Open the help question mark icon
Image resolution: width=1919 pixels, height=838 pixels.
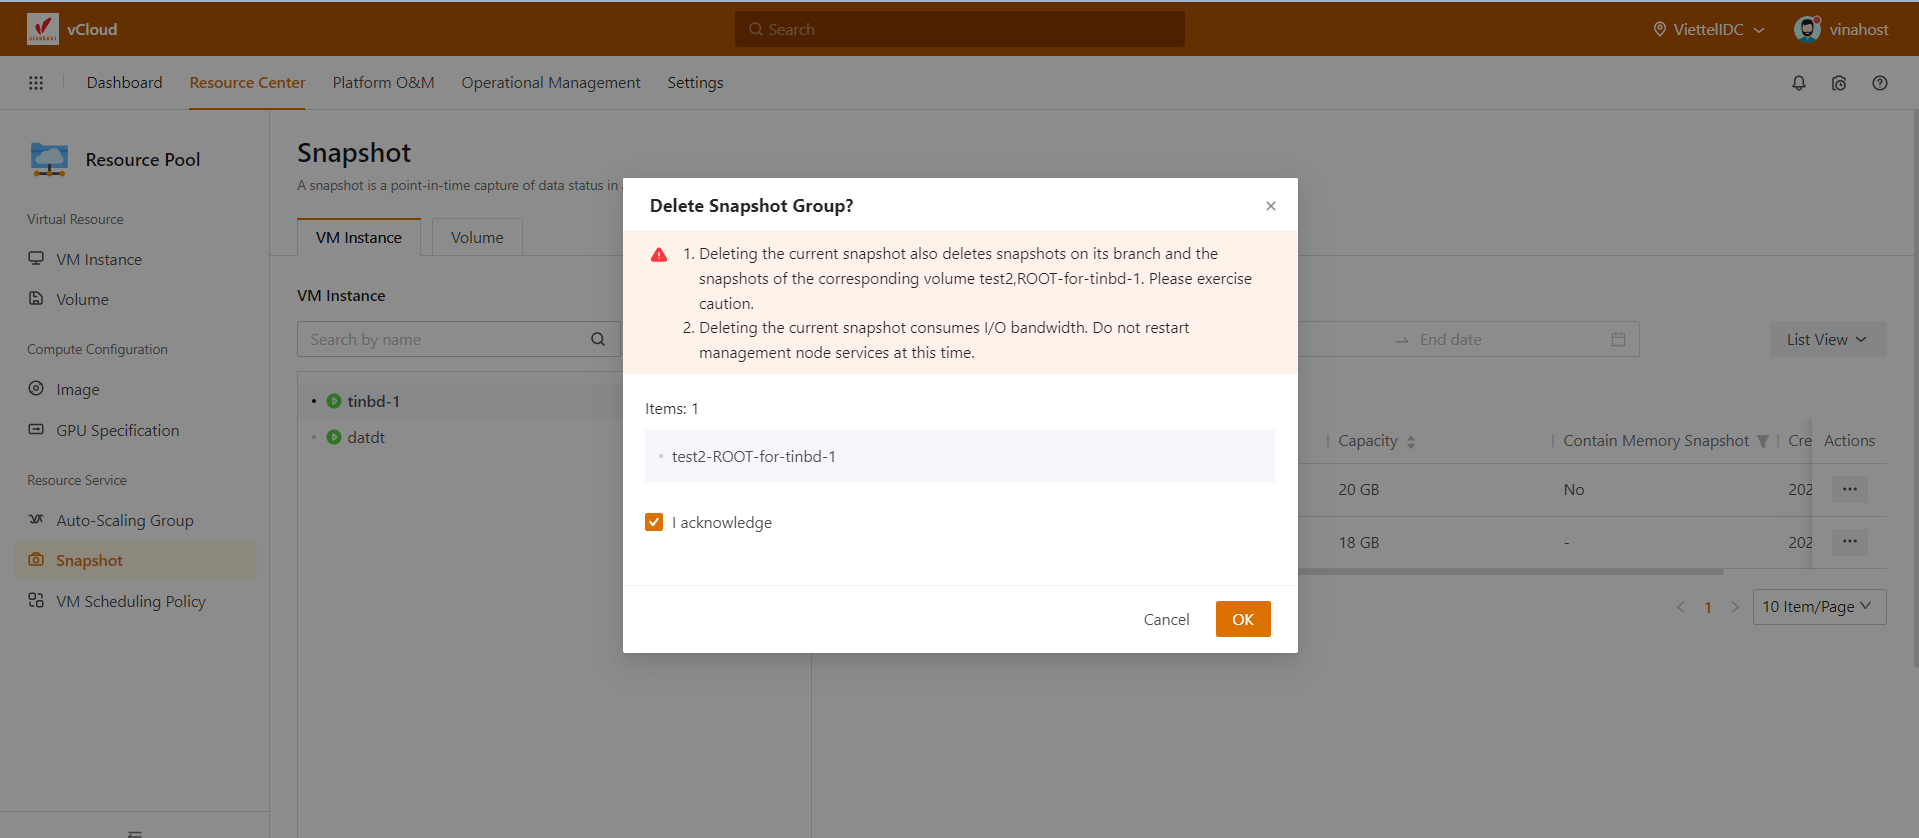tap(1879, 83)
